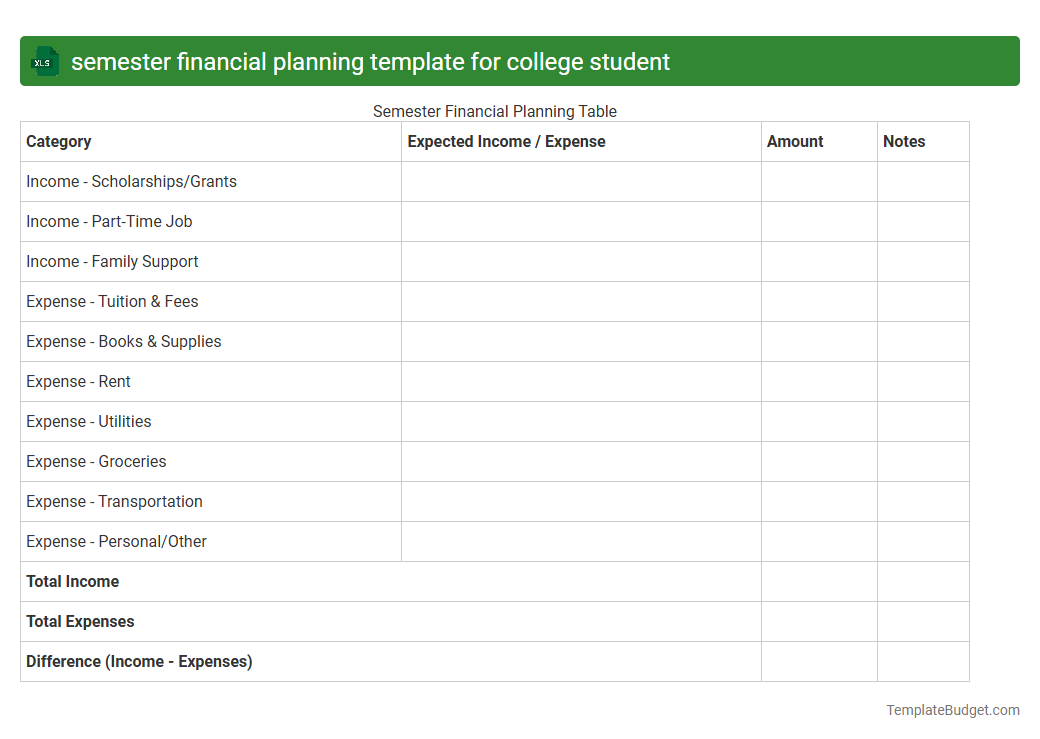Click the Total Expenses row label
Screen dimensions: 1040x739
tap(80, 621)
